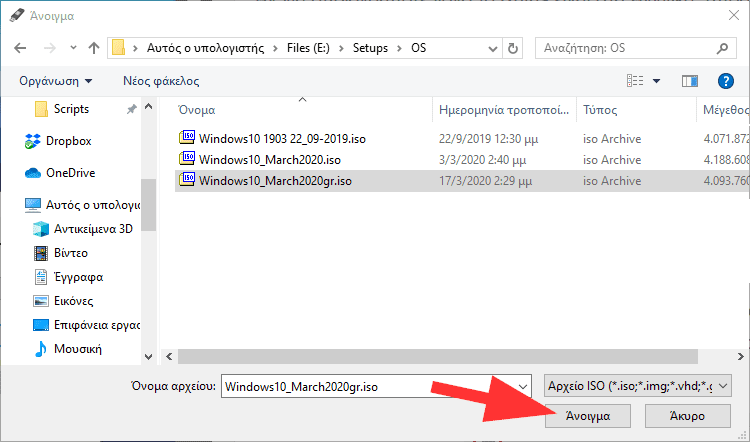This screenshot has height=442, width=750.
Task: Click date 22/9/2019 12:30 μμ cell
Action: [488, 139]
